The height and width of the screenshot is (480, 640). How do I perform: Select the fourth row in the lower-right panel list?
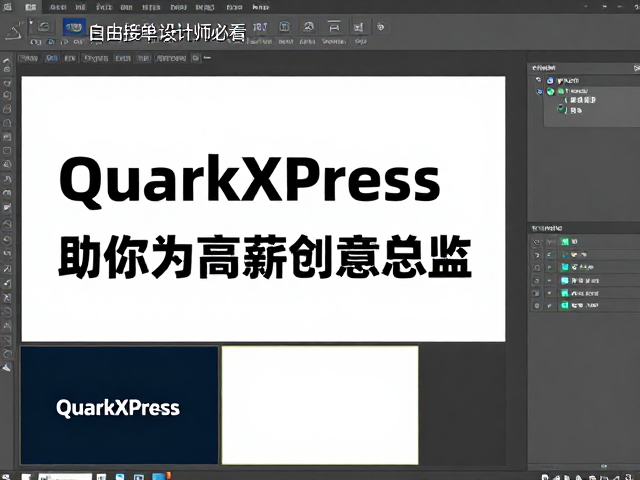coord(585,280)
